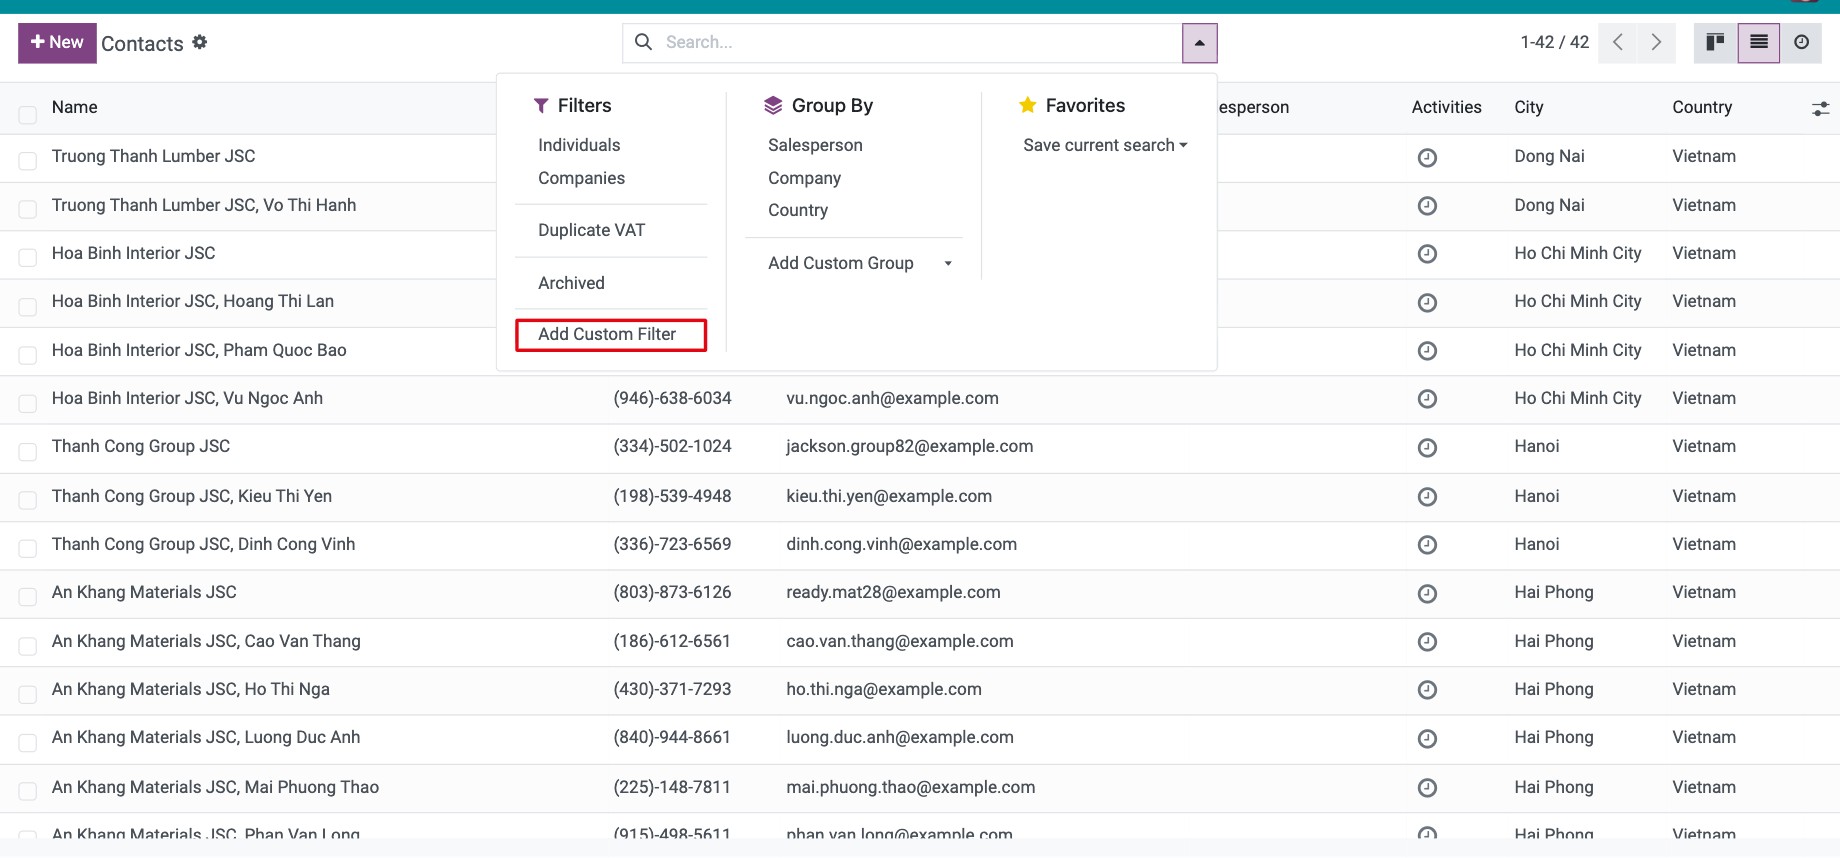1840x858 pixels.
Task: Open Add Custom Filter
Action: pos(610,335)
